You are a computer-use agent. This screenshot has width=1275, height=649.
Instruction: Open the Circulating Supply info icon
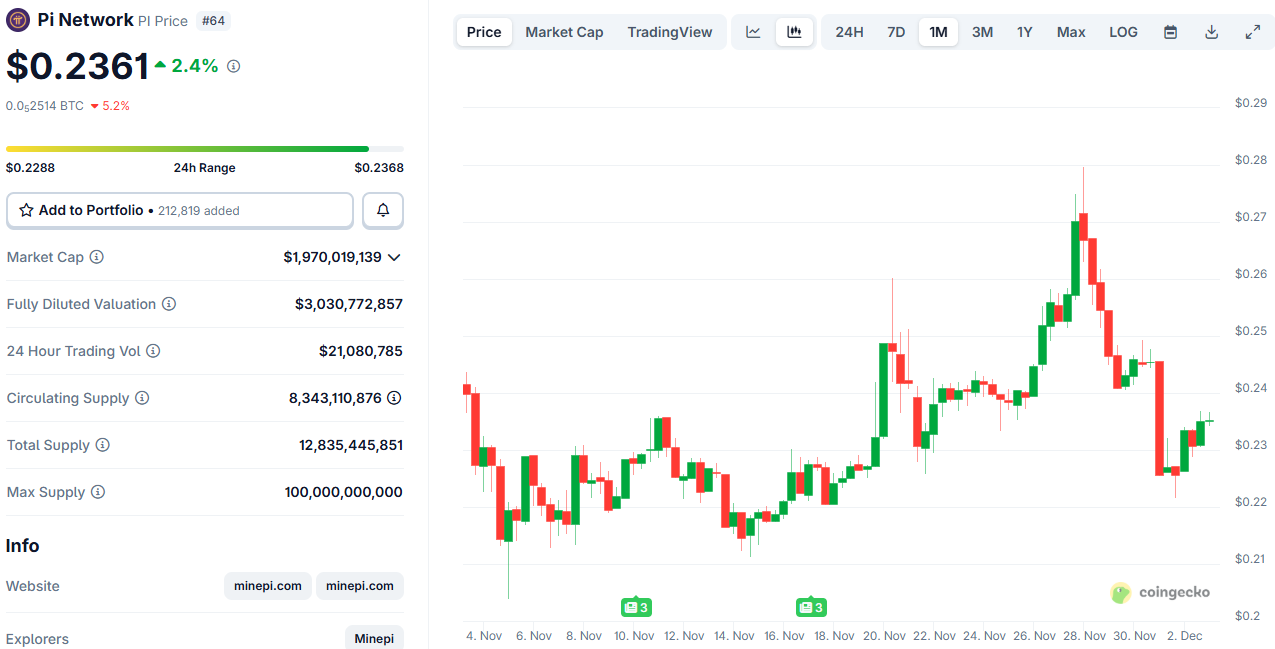pyautogui.click(x=142, y=398)
